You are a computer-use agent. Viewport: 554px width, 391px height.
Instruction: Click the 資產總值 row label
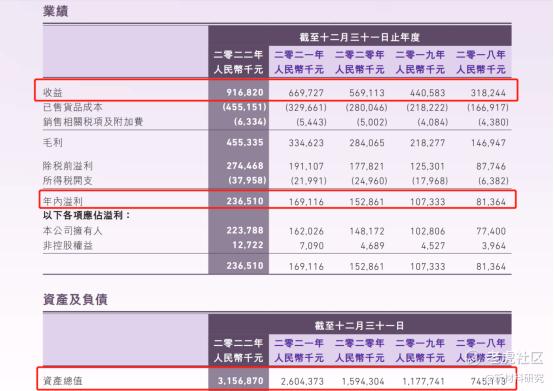pyautogui.click(x=63, y=381)
